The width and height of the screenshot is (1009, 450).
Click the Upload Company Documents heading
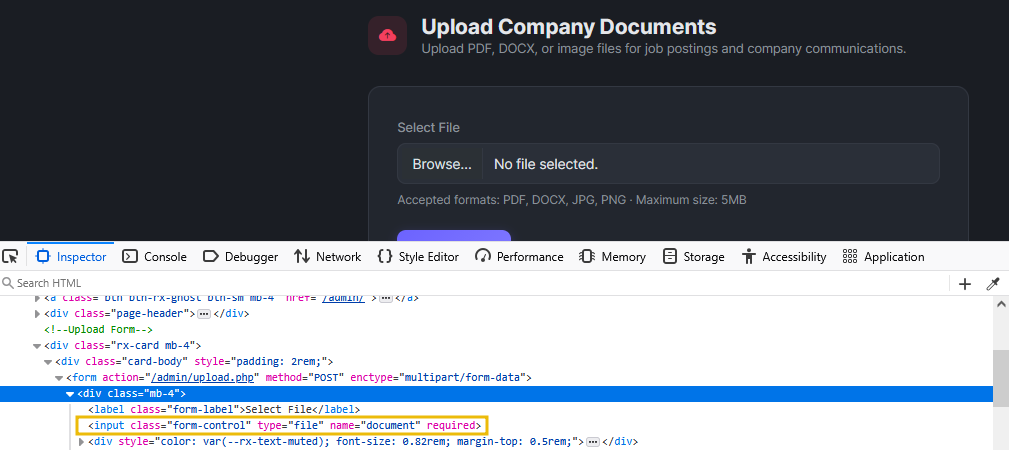pos(569,27)
